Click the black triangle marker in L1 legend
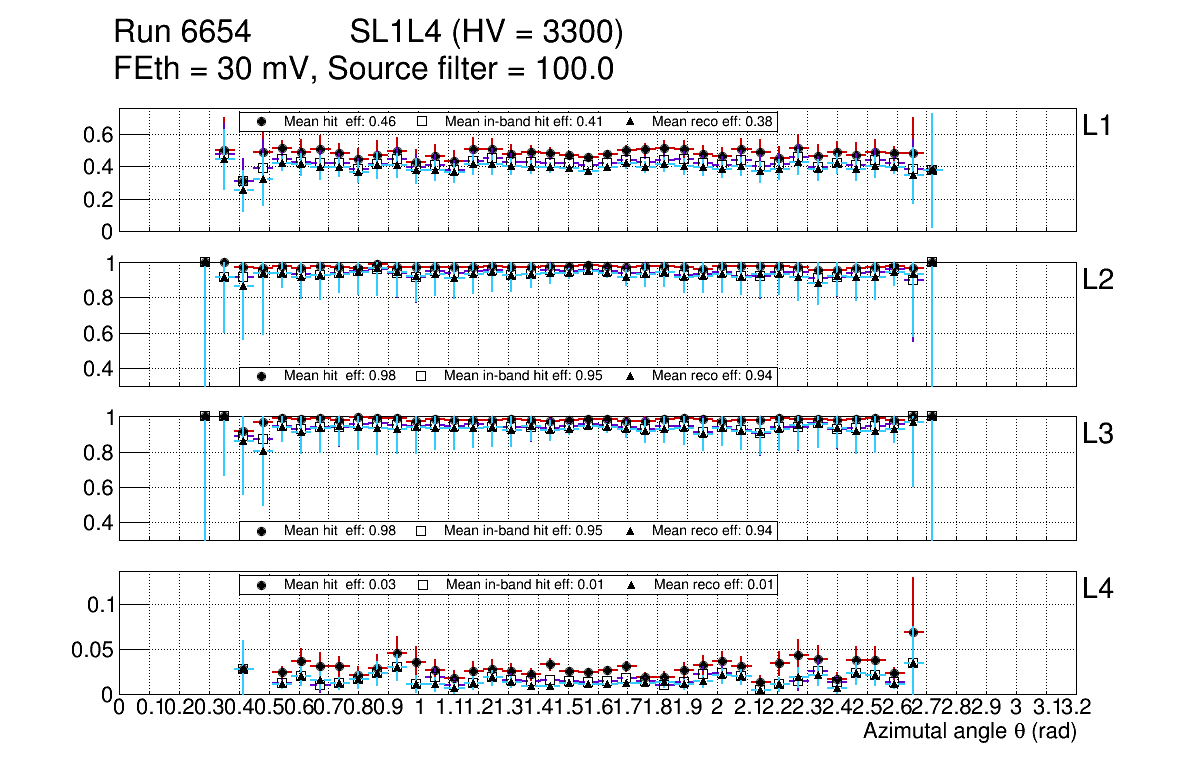This screenshot has width=1196, height=772. tap(631, 121)
